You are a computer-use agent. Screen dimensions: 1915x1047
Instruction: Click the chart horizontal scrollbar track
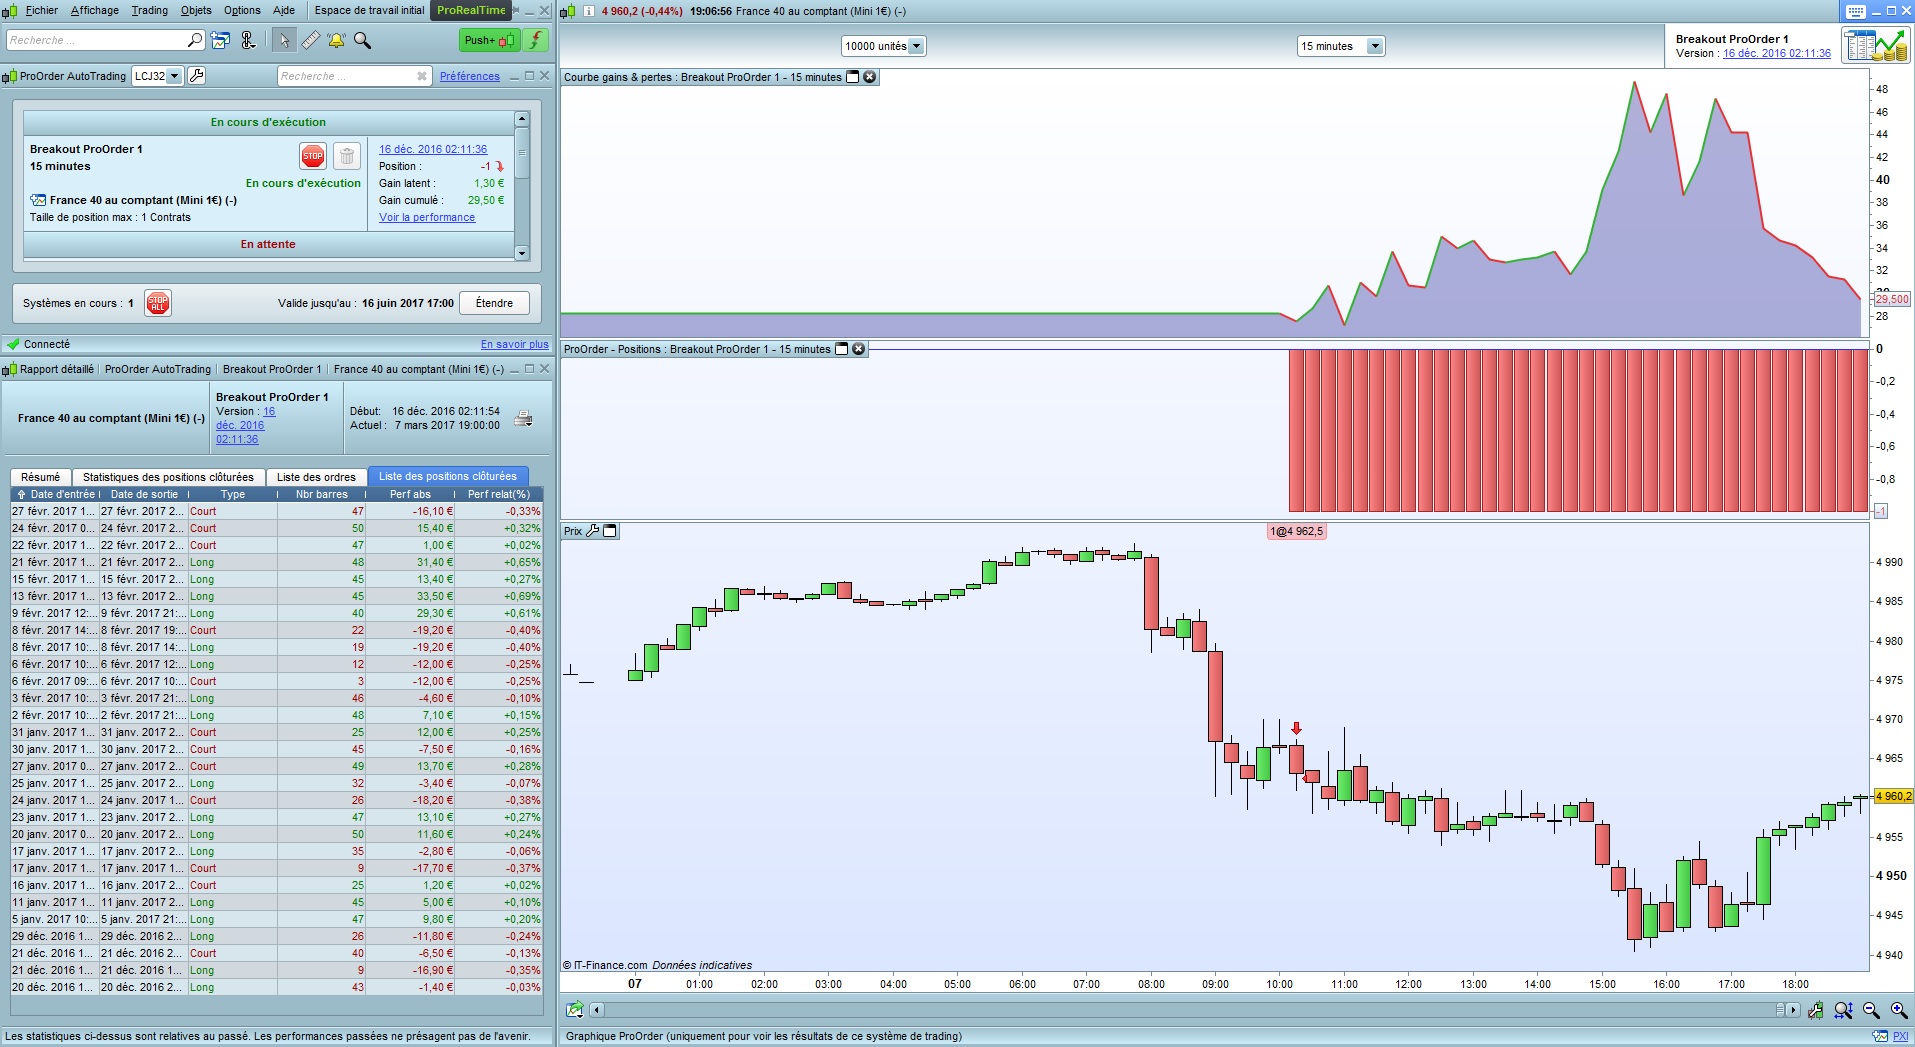point(1190,1010)
